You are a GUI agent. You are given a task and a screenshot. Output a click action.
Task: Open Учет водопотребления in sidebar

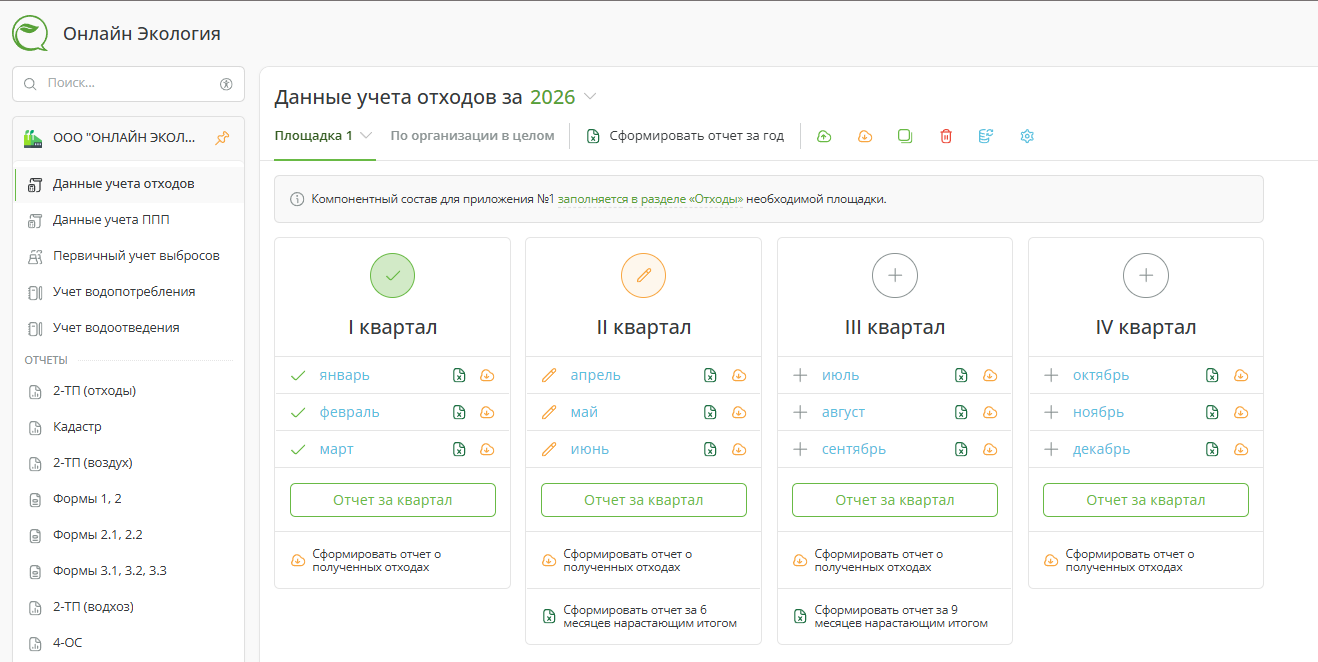[x=128, y=292]
